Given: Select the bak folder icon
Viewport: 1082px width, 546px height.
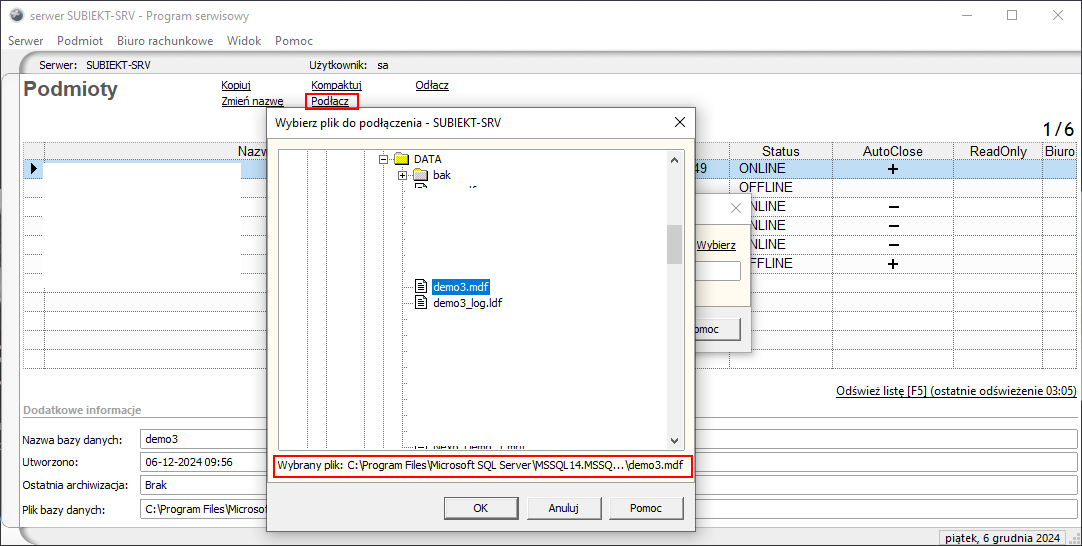Looking at the screenshot, I should (x=421, y=175).
